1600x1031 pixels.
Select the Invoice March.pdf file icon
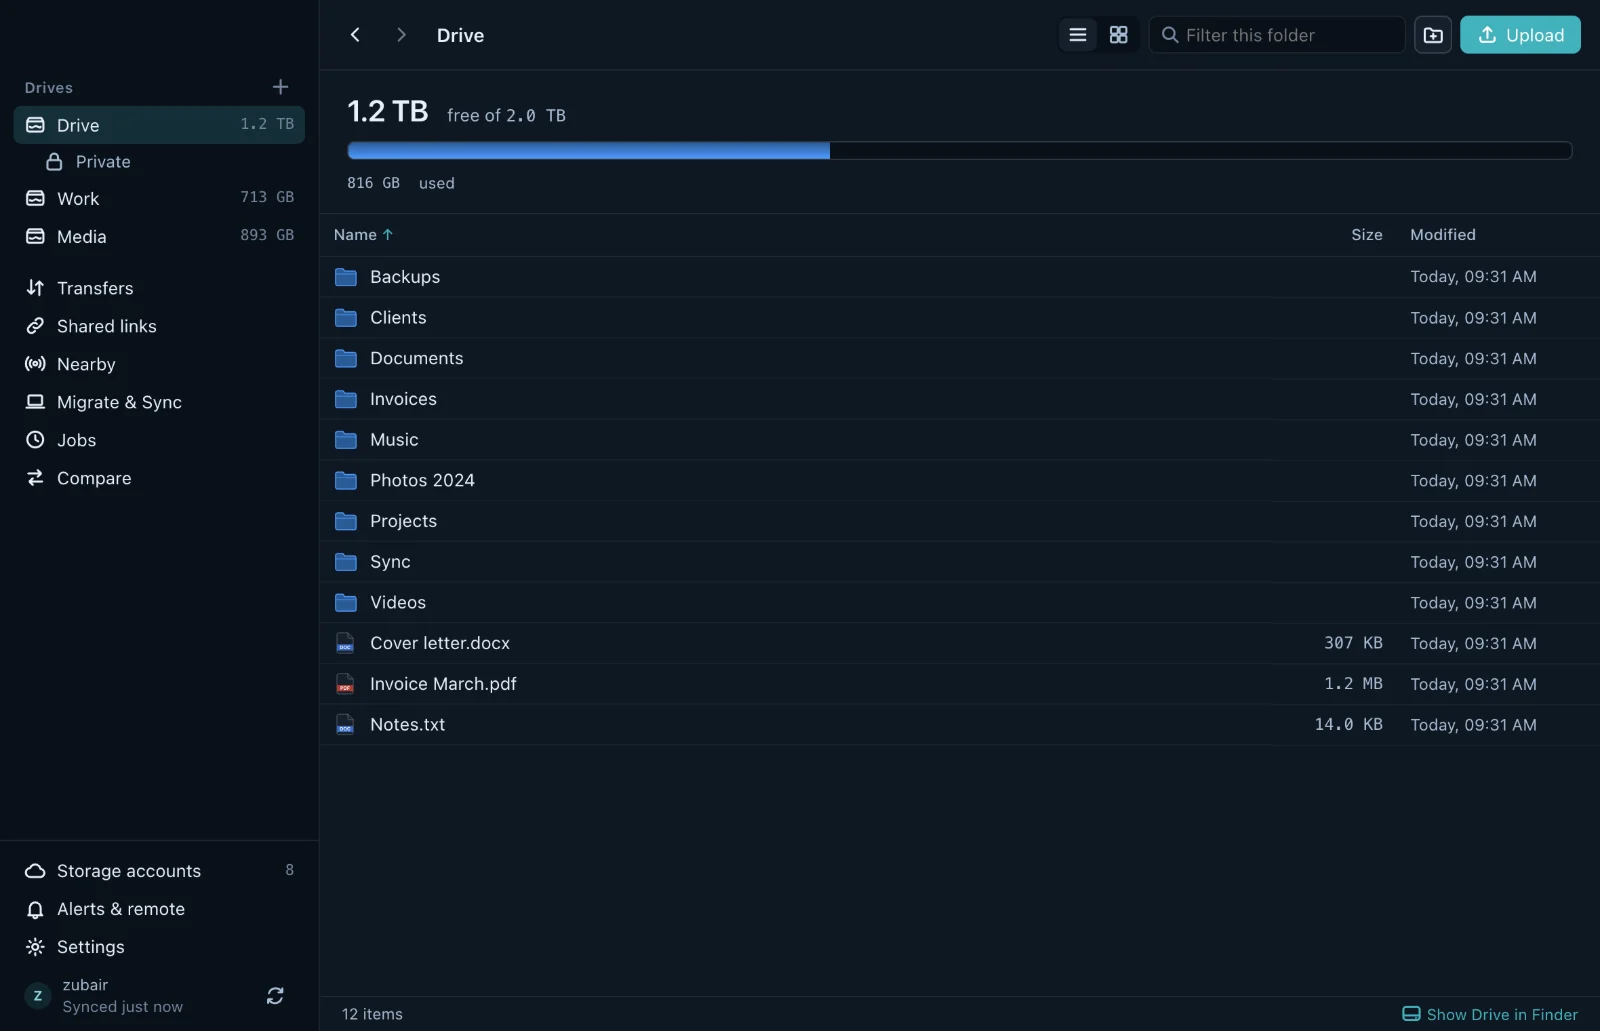coord(345,684)
